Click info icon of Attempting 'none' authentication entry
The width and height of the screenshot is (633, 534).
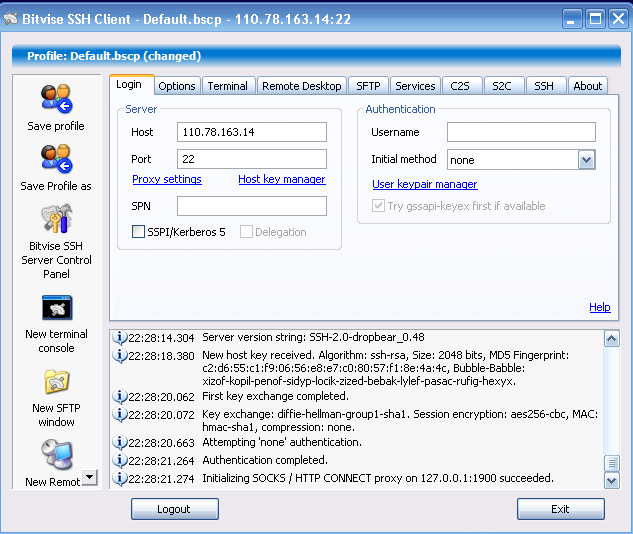(119, 442)
